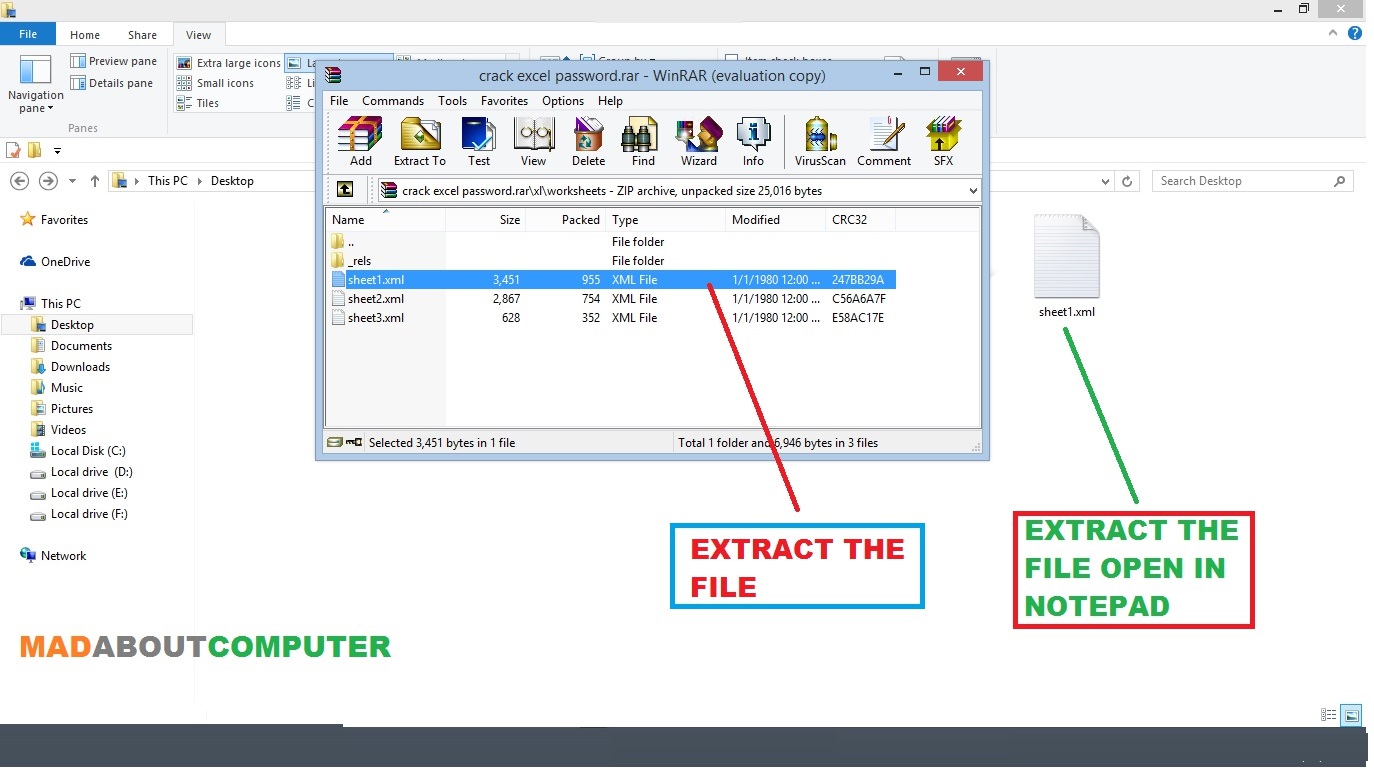Run the Test archive tool
The height and width of the screenshot is (777, 1374).
pyautogui.click(x=479, y=142)
